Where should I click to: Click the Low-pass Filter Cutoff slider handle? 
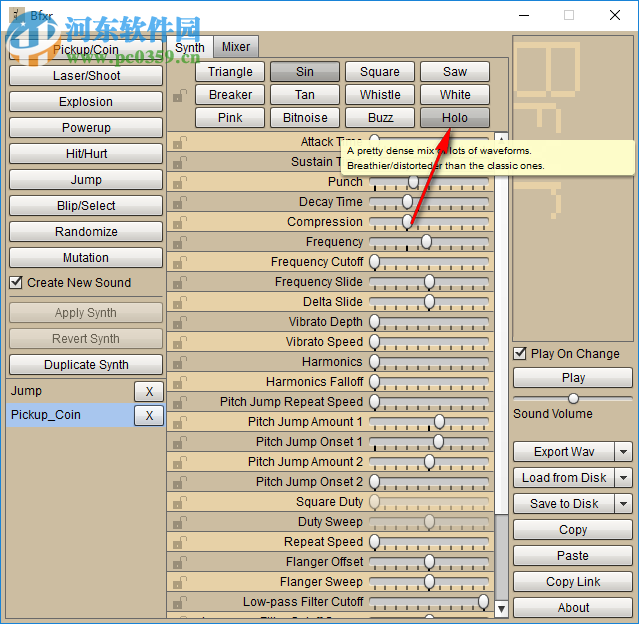click(483, 601)
